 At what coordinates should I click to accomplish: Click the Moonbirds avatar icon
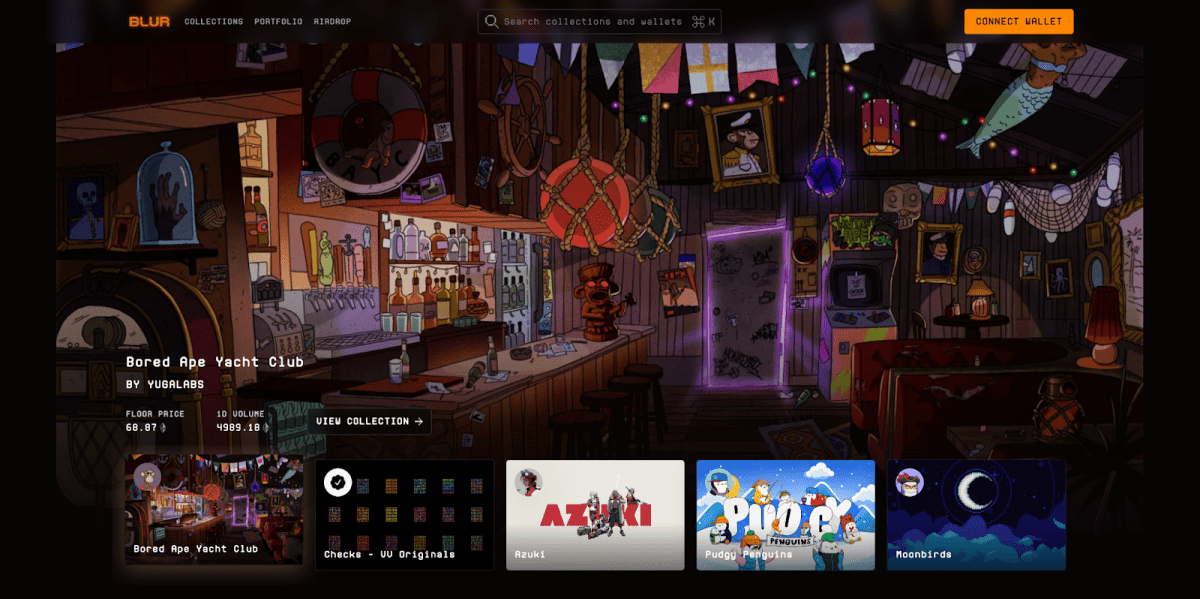tap(909, 482)
